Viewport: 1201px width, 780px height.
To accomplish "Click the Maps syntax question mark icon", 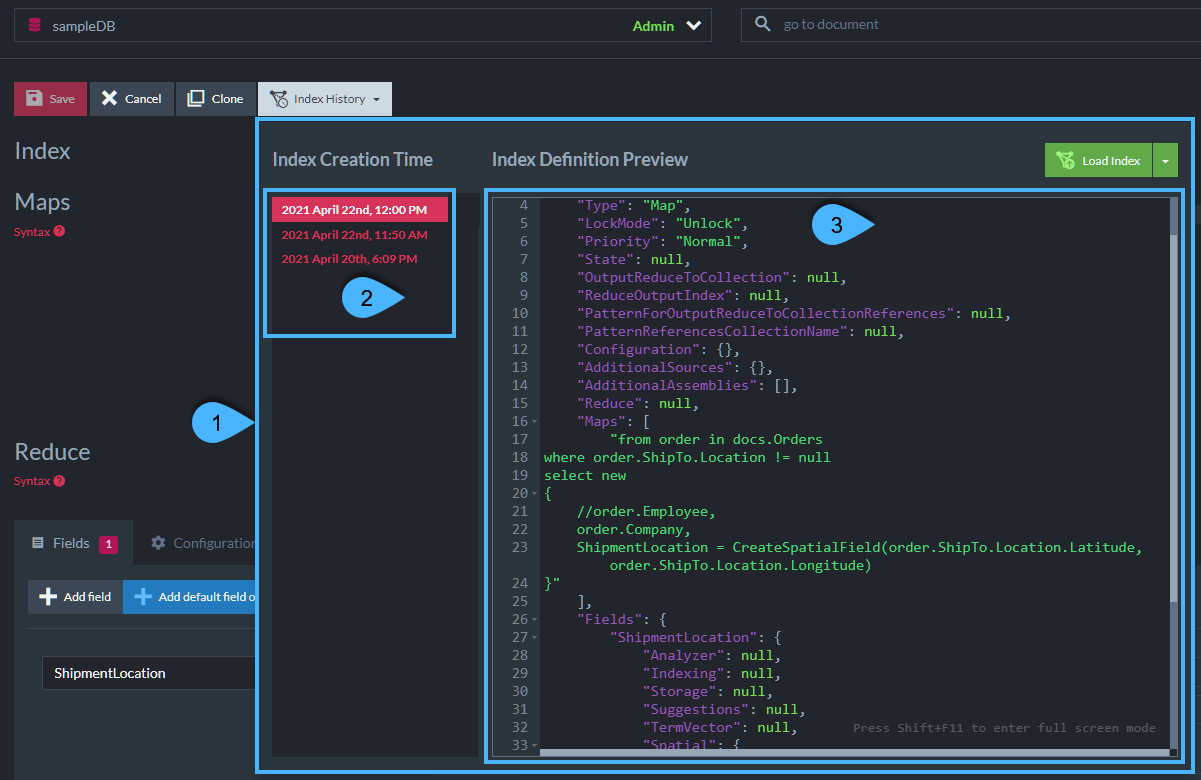I will pos(59,231).
